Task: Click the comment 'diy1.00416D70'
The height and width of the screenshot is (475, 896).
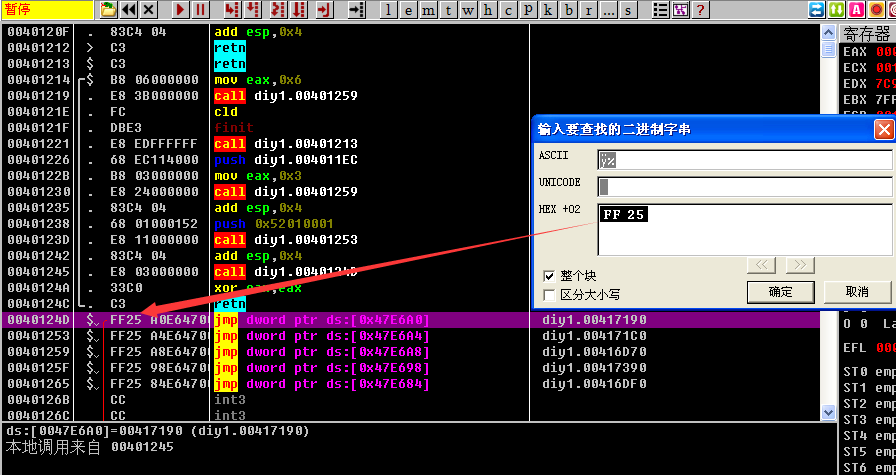Action: click(594, 352)
